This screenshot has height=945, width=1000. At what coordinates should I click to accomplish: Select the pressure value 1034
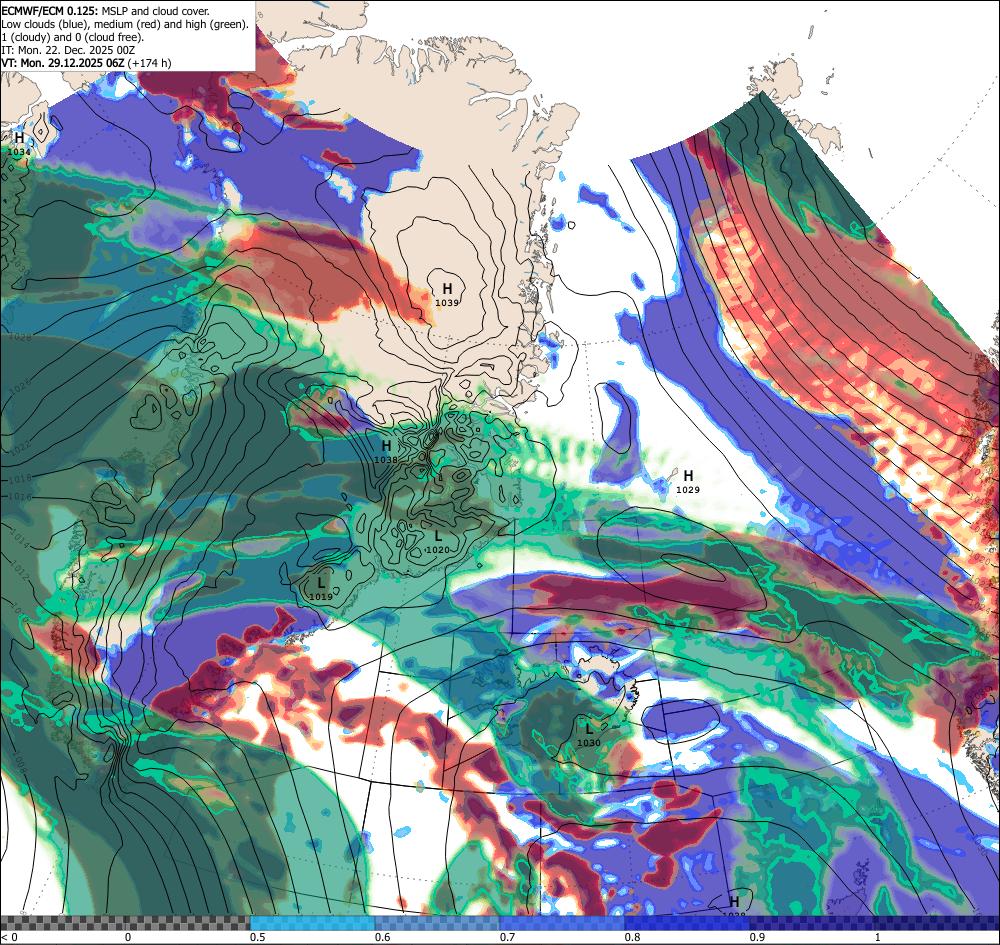pos(19,152)
